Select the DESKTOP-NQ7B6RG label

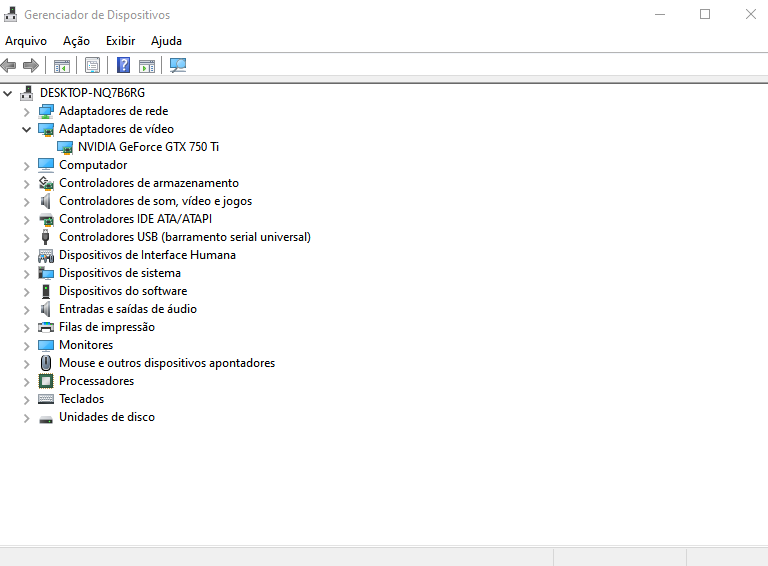click(93, 93)
